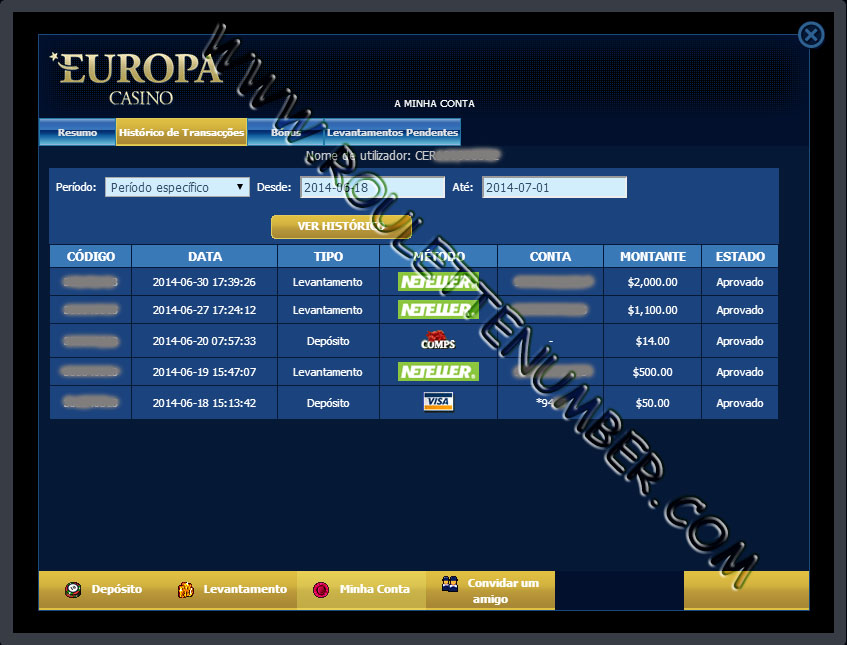This screenshot has height=645, width=847.
Task: Click the Ver Histórico button
Action: pos(341,226)
